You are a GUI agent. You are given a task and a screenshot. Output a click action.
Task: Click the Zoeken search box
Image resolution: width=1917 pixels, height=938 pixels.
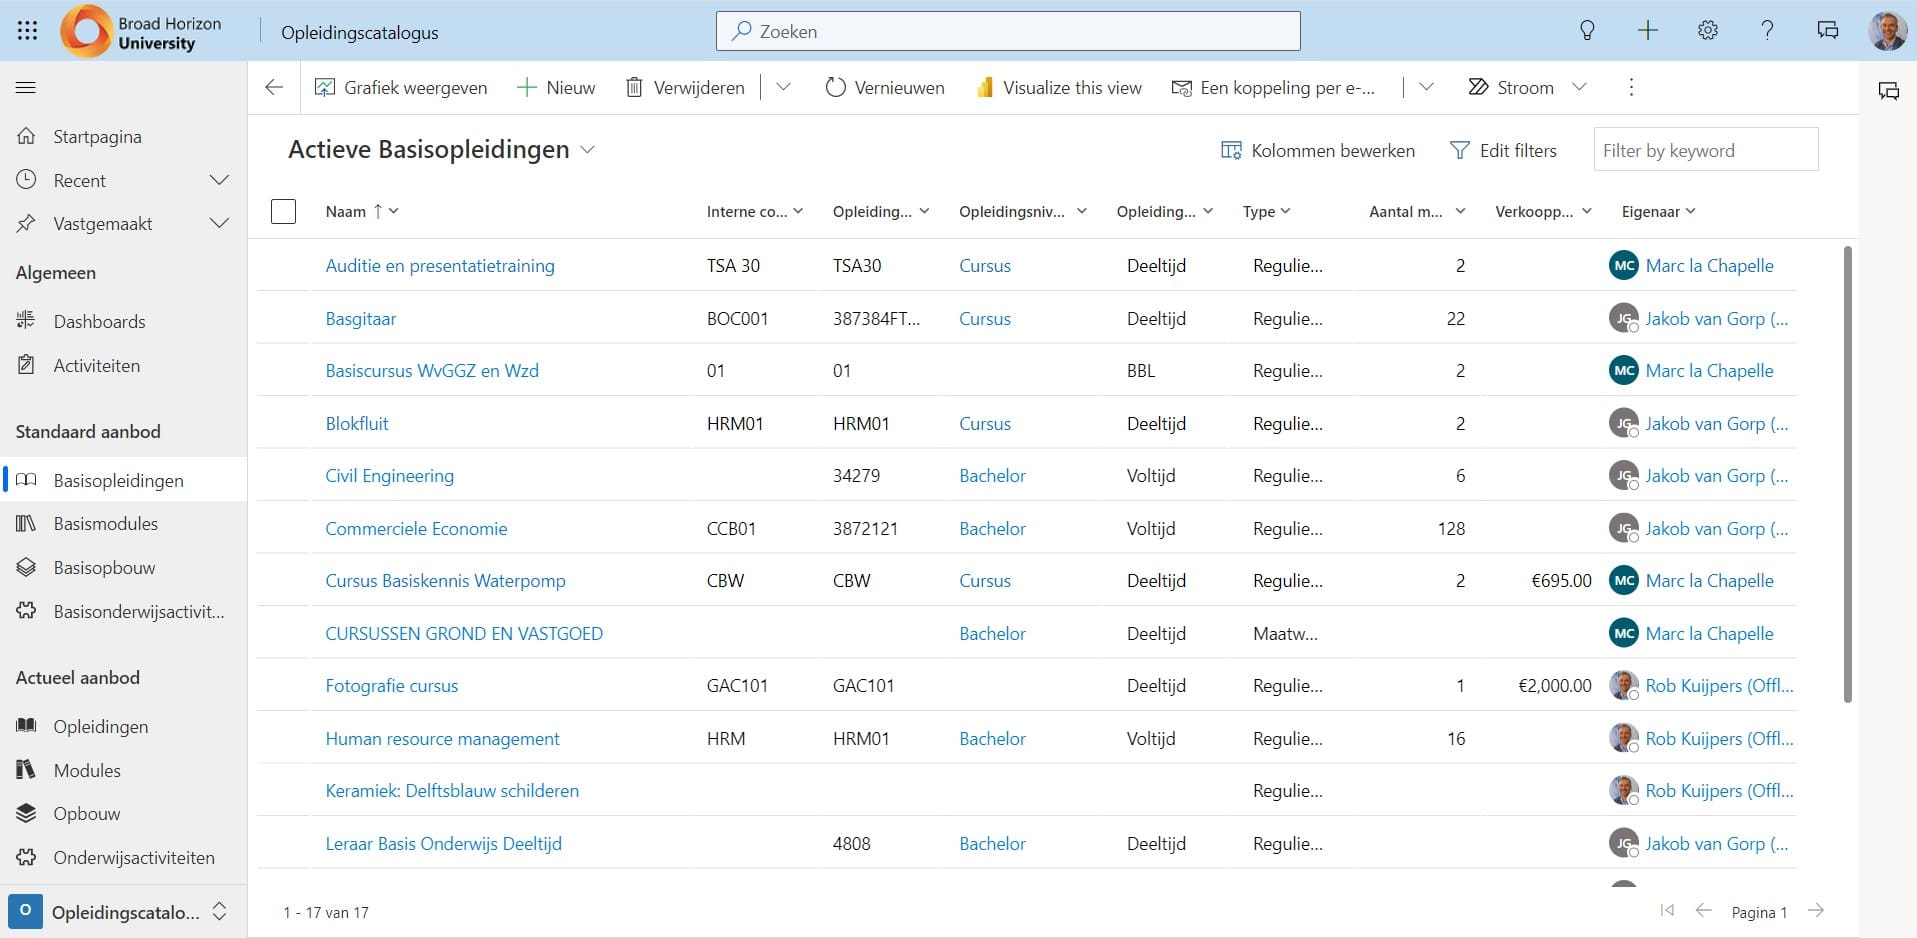click(1008, 31)
